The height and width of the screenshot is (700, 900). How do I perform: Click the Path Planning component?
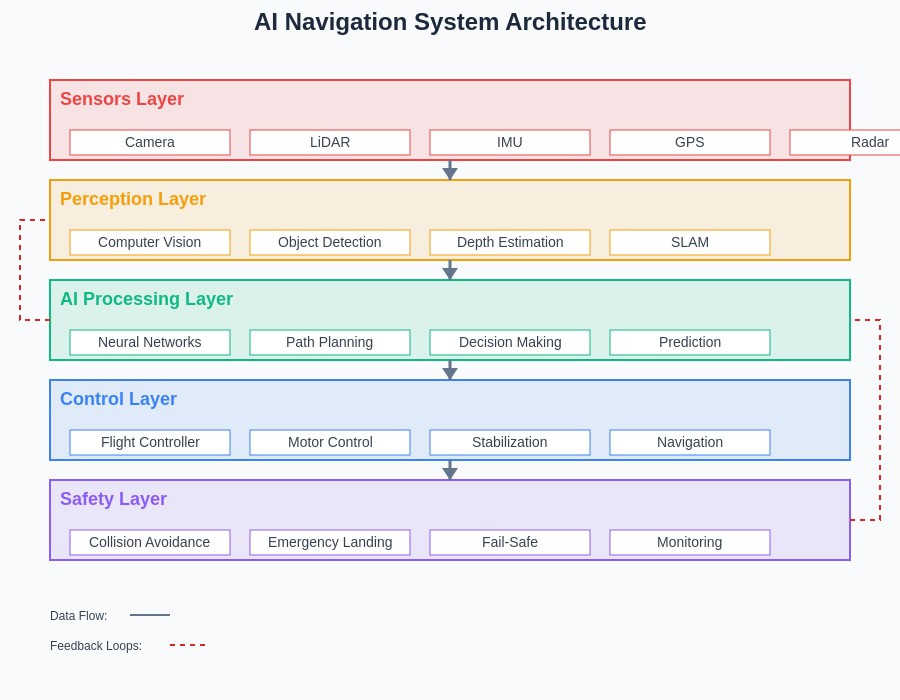click(330, 342)
